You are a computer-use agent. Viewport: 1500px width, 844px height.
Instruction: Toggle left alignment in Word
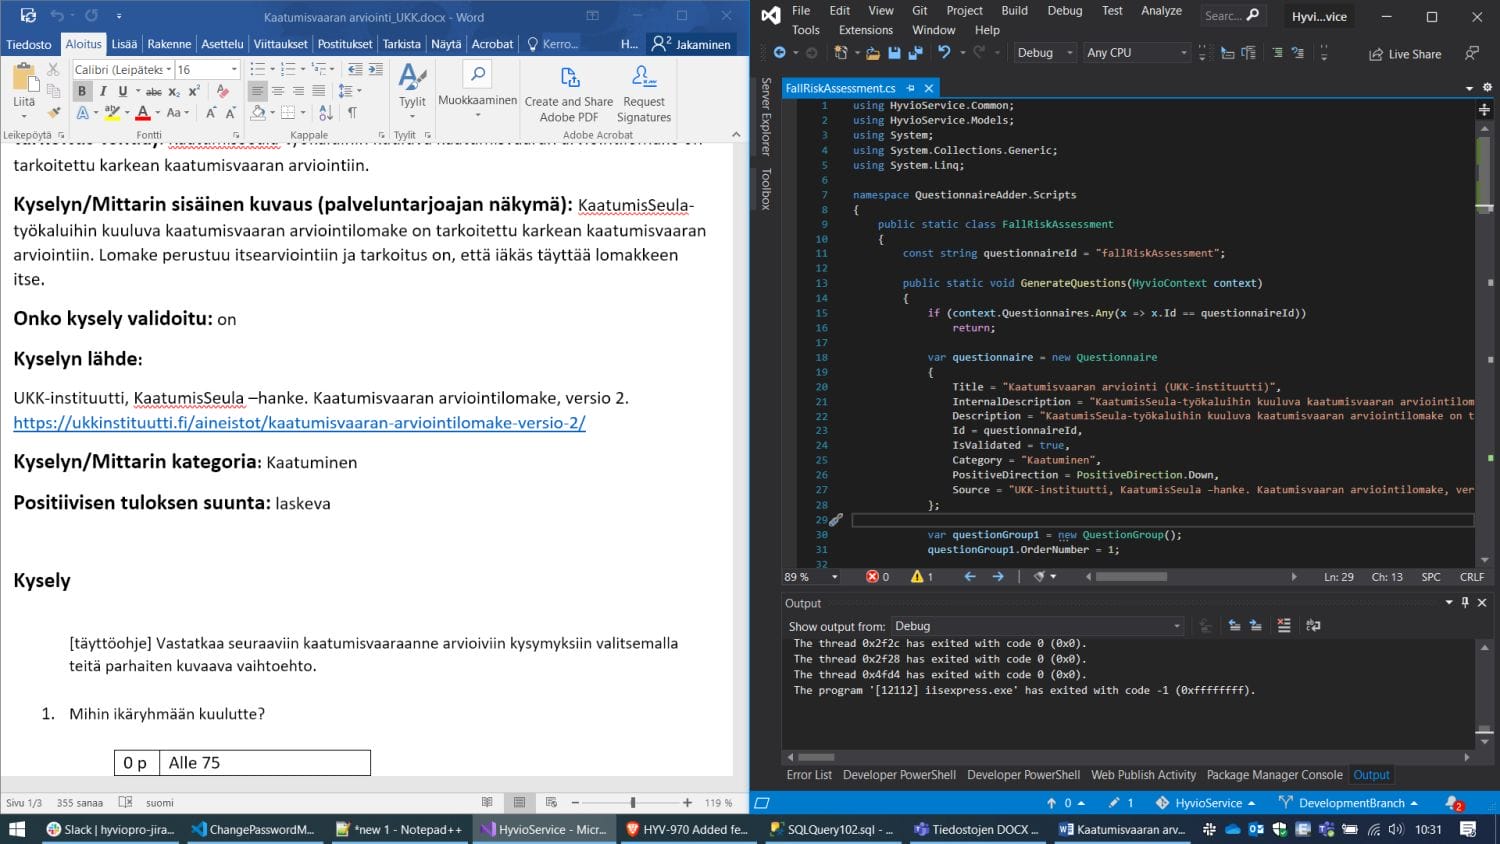258,91
